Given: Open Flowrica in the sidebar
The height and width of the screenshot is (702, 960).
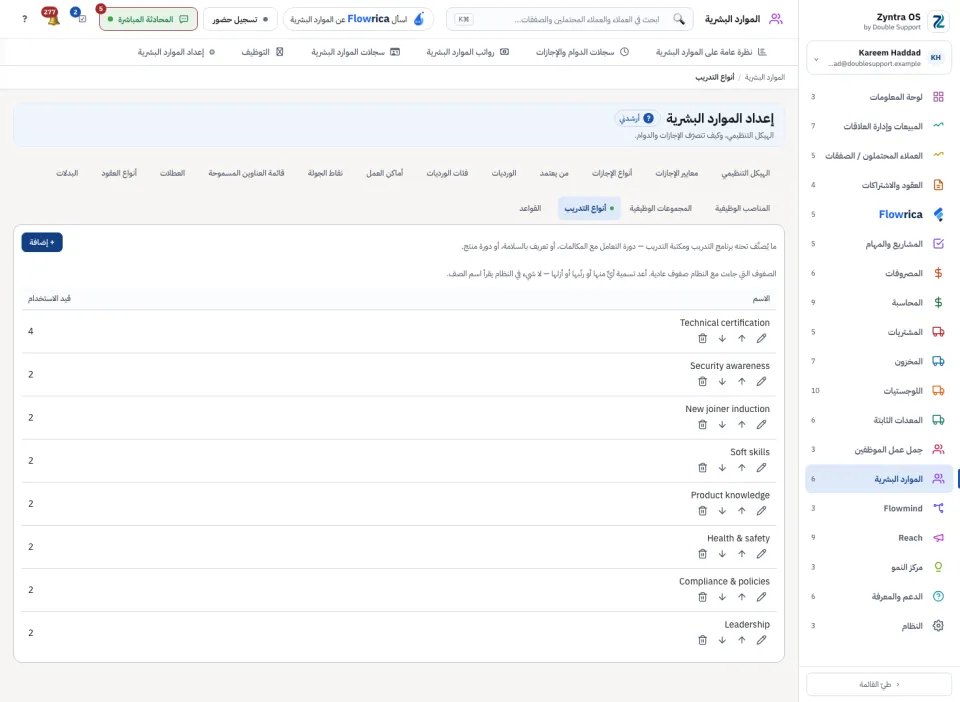Looking at the screenshot, I should point(878,214).
